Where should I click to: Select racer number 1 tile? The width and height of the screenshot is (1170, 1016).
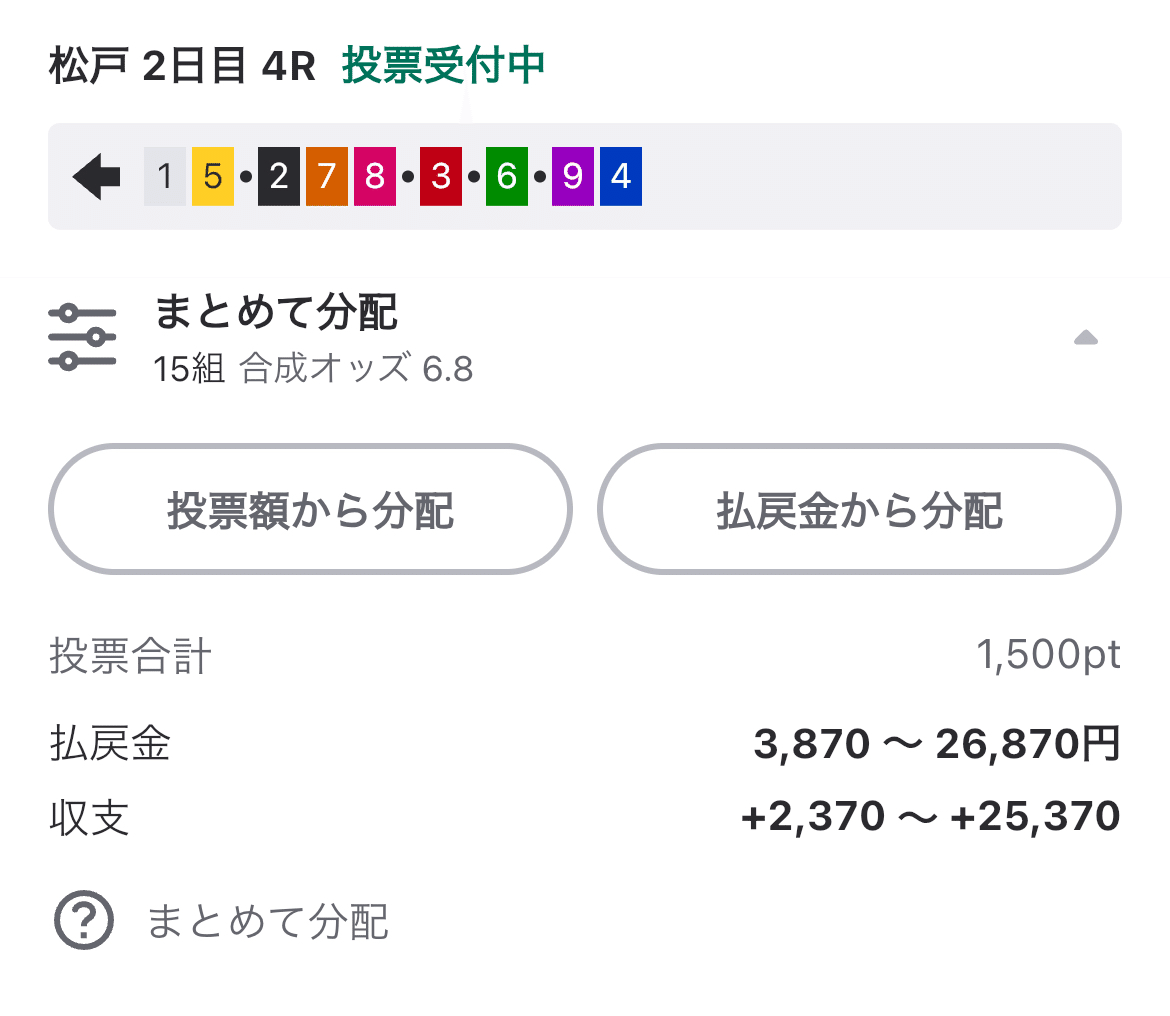(163, 176)
